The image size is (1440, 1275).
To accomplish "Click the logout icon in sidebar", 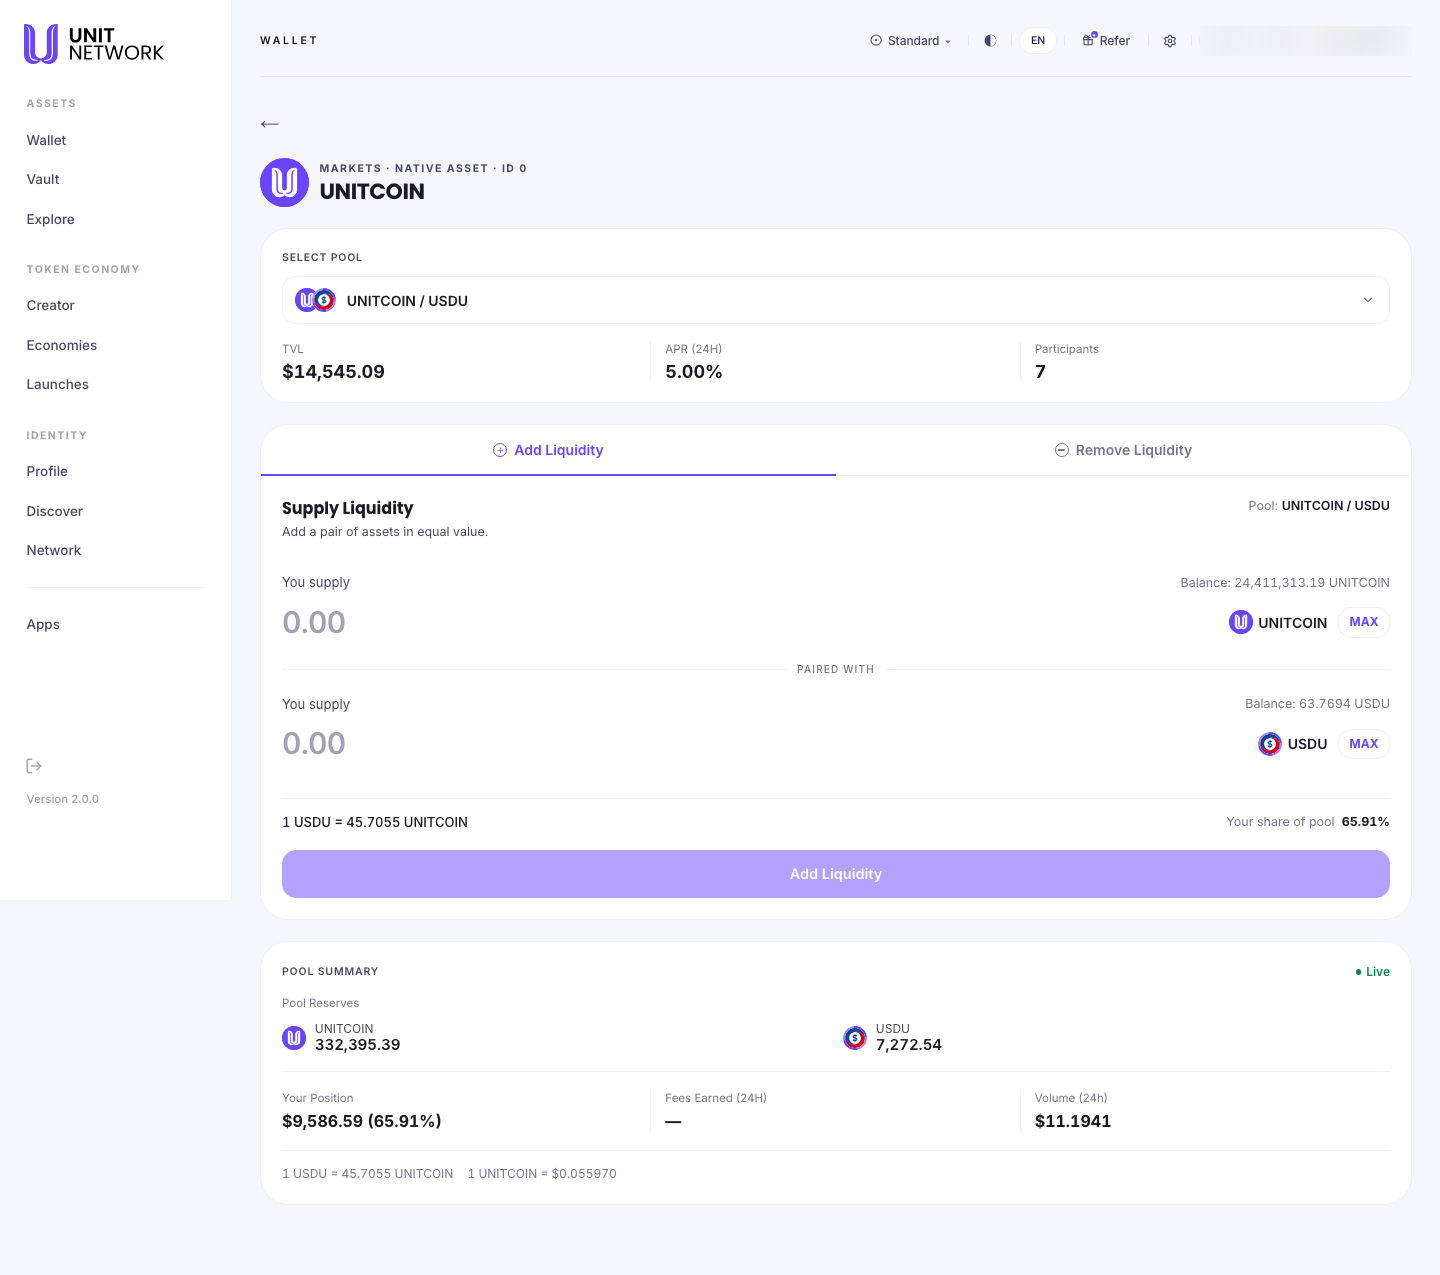I will pyautogui.click(x=34, y=766).
